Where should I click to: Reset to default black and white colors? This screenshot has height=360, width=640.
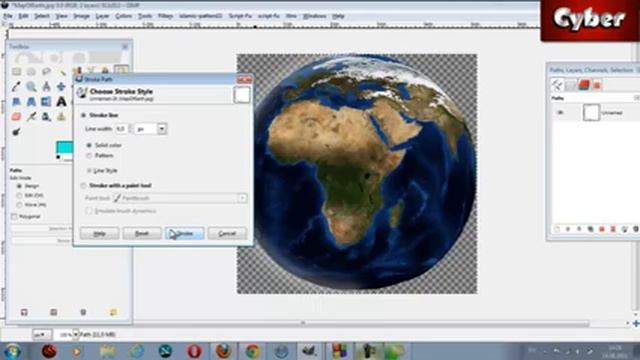click(x=58, y=157)
